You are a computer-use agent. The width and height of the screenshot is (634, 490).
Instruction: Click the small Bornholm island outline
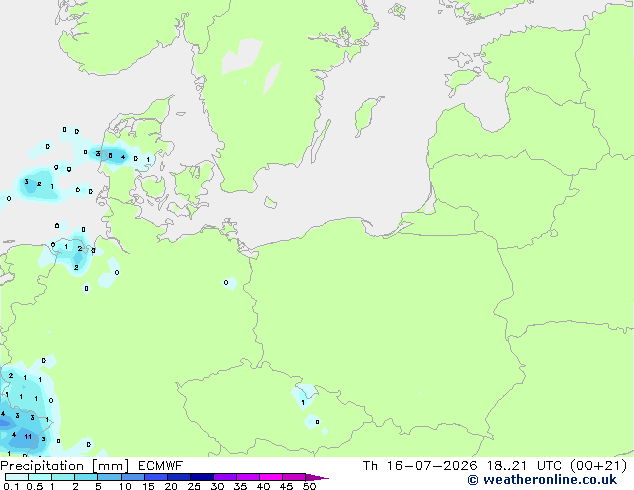[271, 203]
